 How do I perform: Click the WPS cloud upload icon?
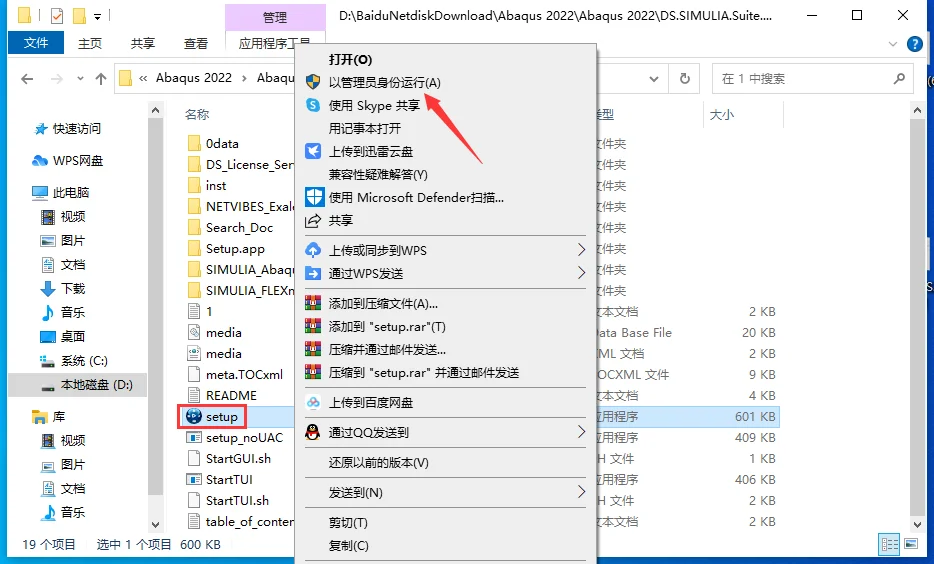(x=313, y=250)
